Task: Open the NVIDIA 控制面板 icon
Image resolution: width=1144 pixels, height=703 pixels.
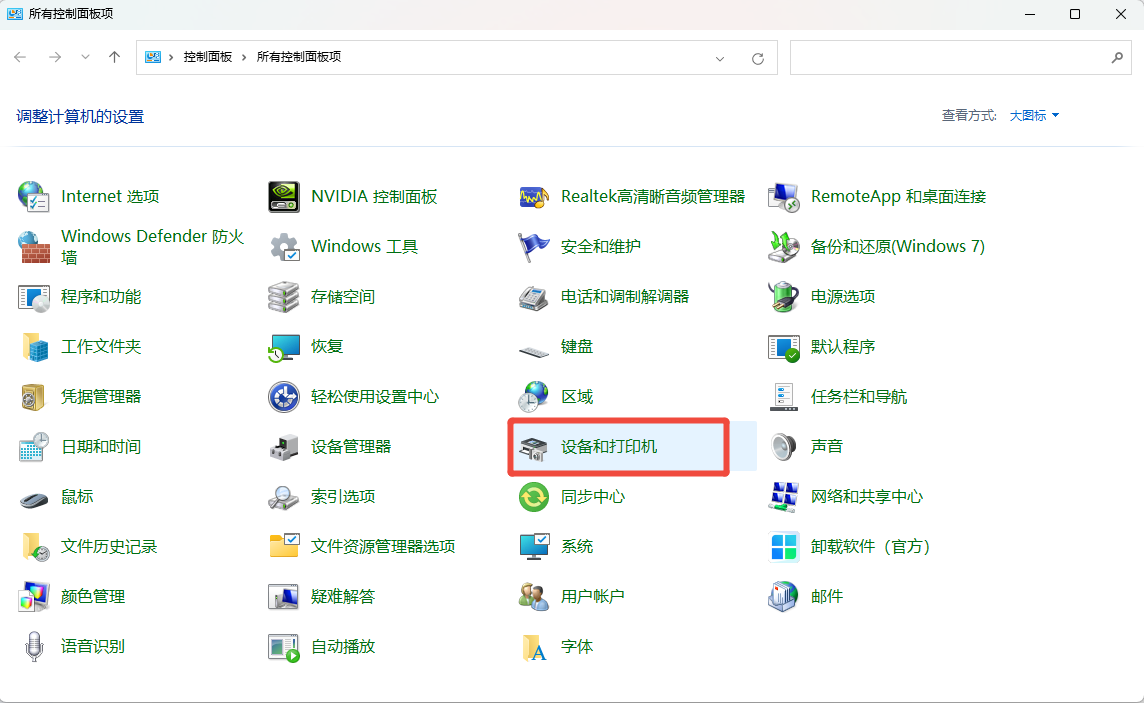Action: click(284, 197)
